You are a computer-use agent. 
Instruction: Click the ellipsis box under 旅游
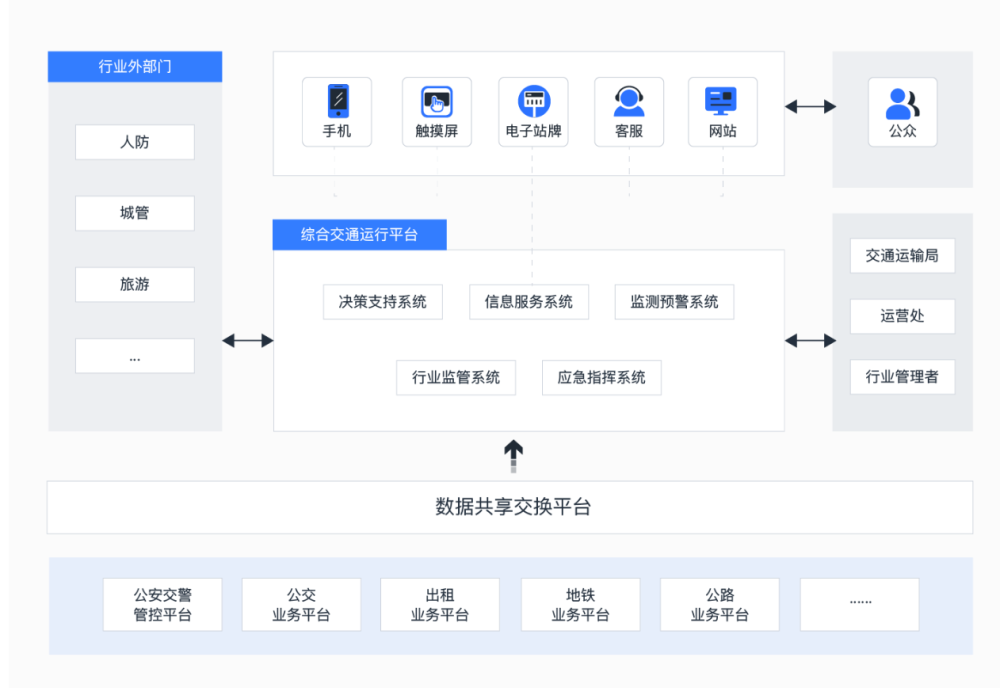(135, 356)
